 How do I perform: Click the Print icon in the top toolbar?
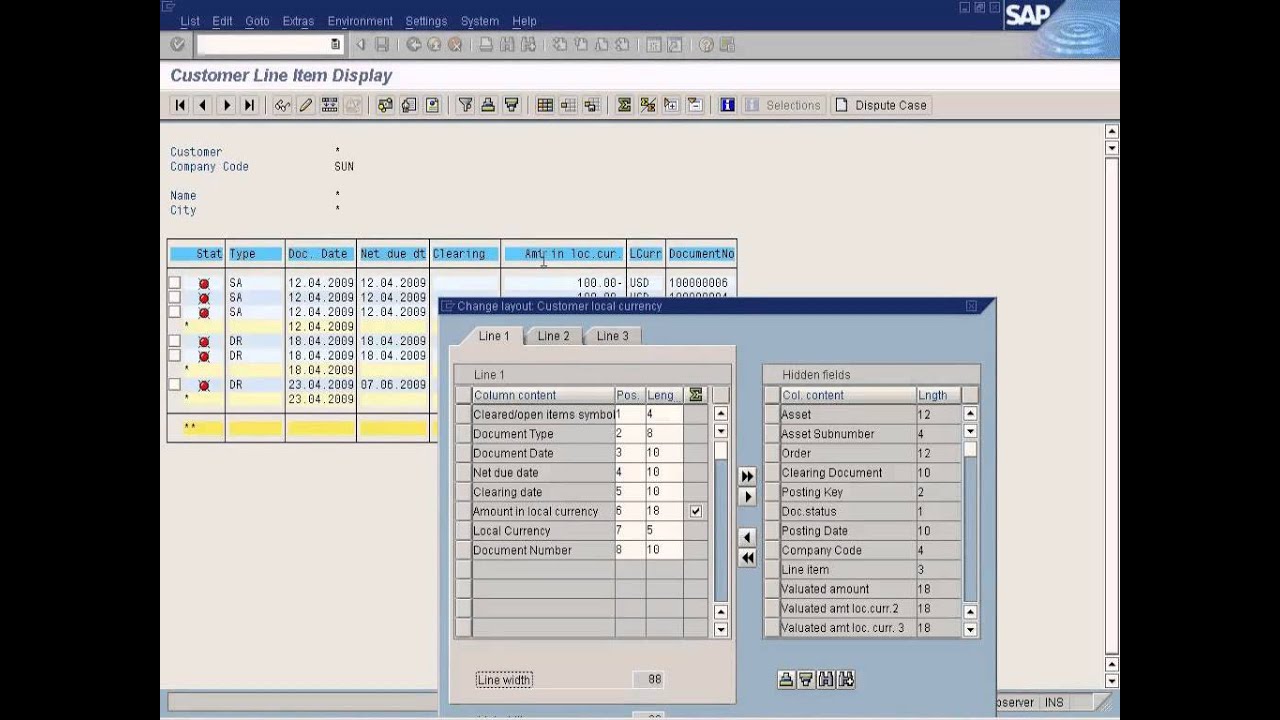click(x=486, y=45)
